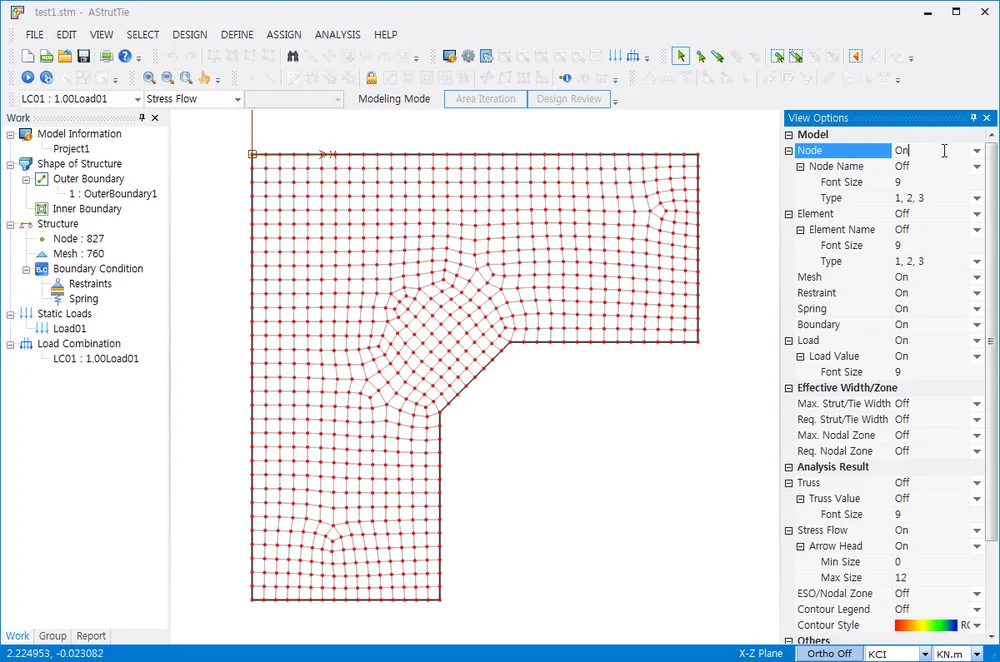The width and height of the screenshot is (1000, 662).
Task: Click the Design Review button
Action: [569, 99]
